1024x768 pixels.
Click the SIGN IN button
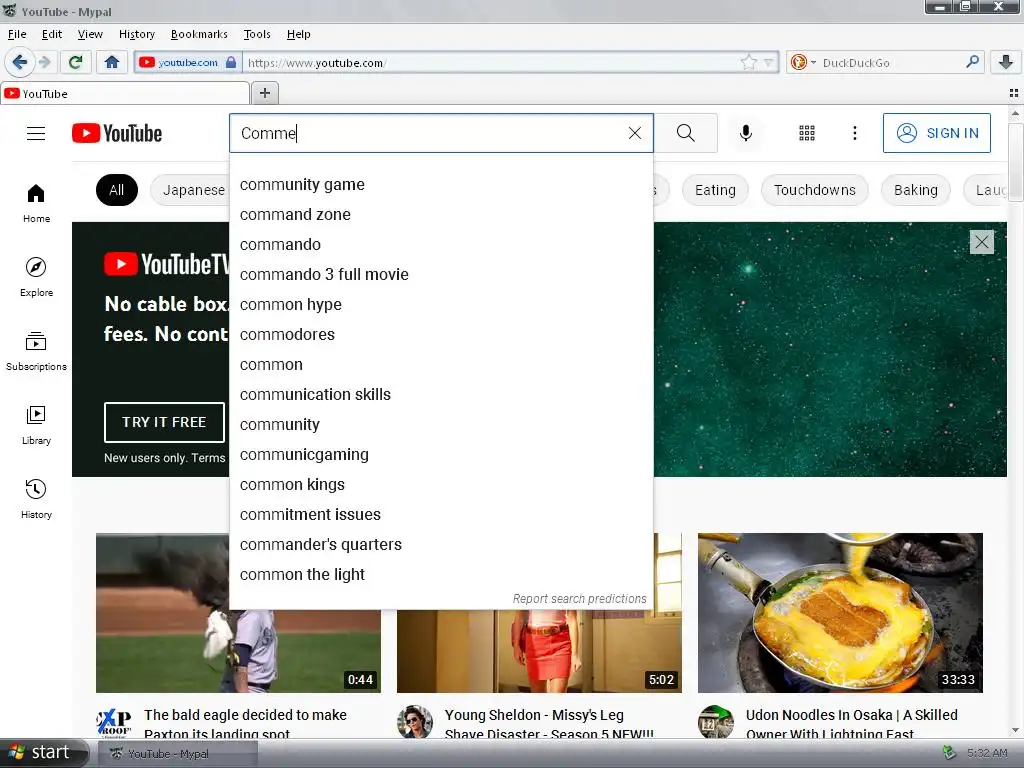pos(936,133)
